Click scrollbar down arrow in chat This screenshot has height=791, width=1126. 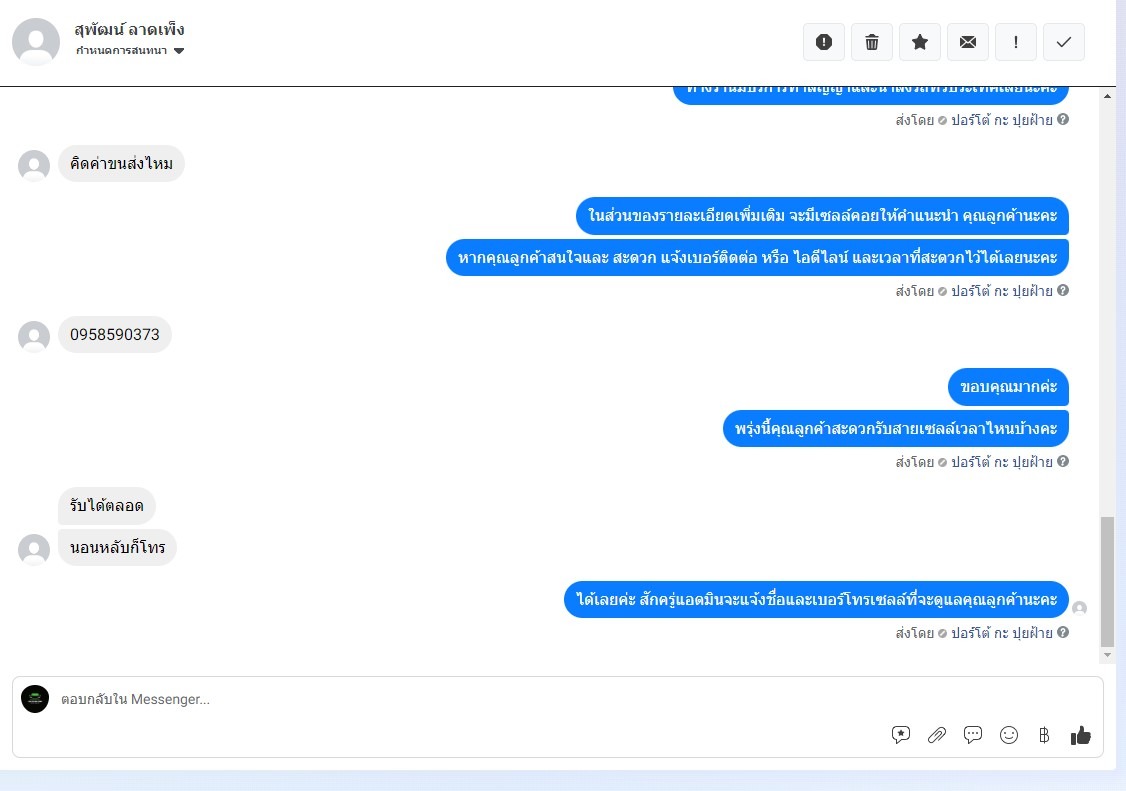(1107, 654)
